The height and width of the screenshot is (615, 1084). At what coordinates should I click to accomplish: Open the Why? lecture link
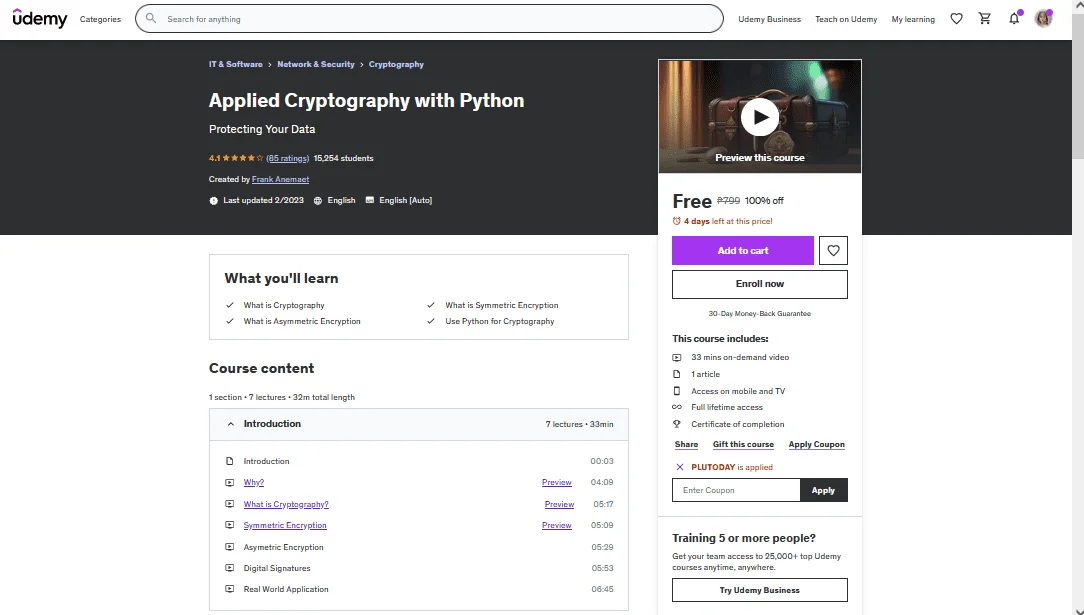point(254,482)
